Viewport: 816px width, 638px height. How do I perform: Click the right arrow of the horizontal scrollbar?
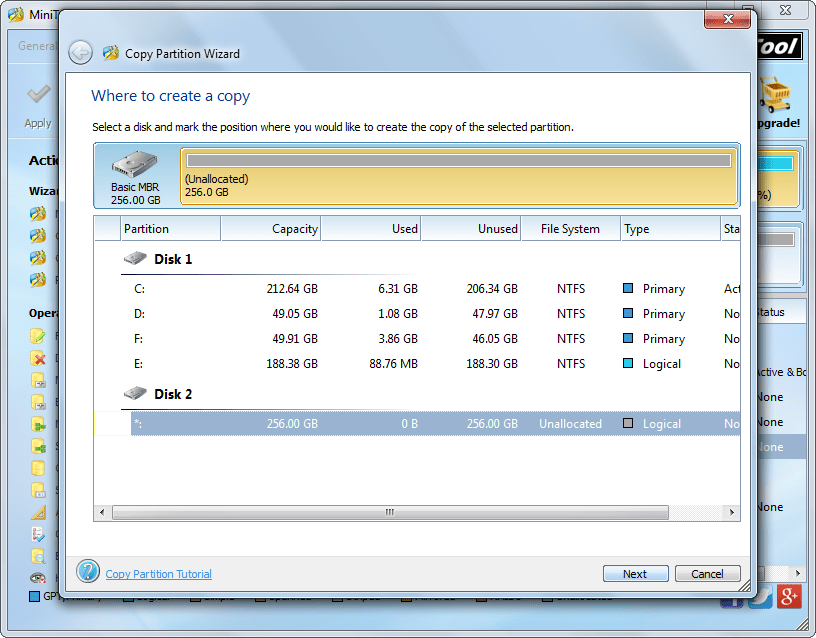pos(730,512)
